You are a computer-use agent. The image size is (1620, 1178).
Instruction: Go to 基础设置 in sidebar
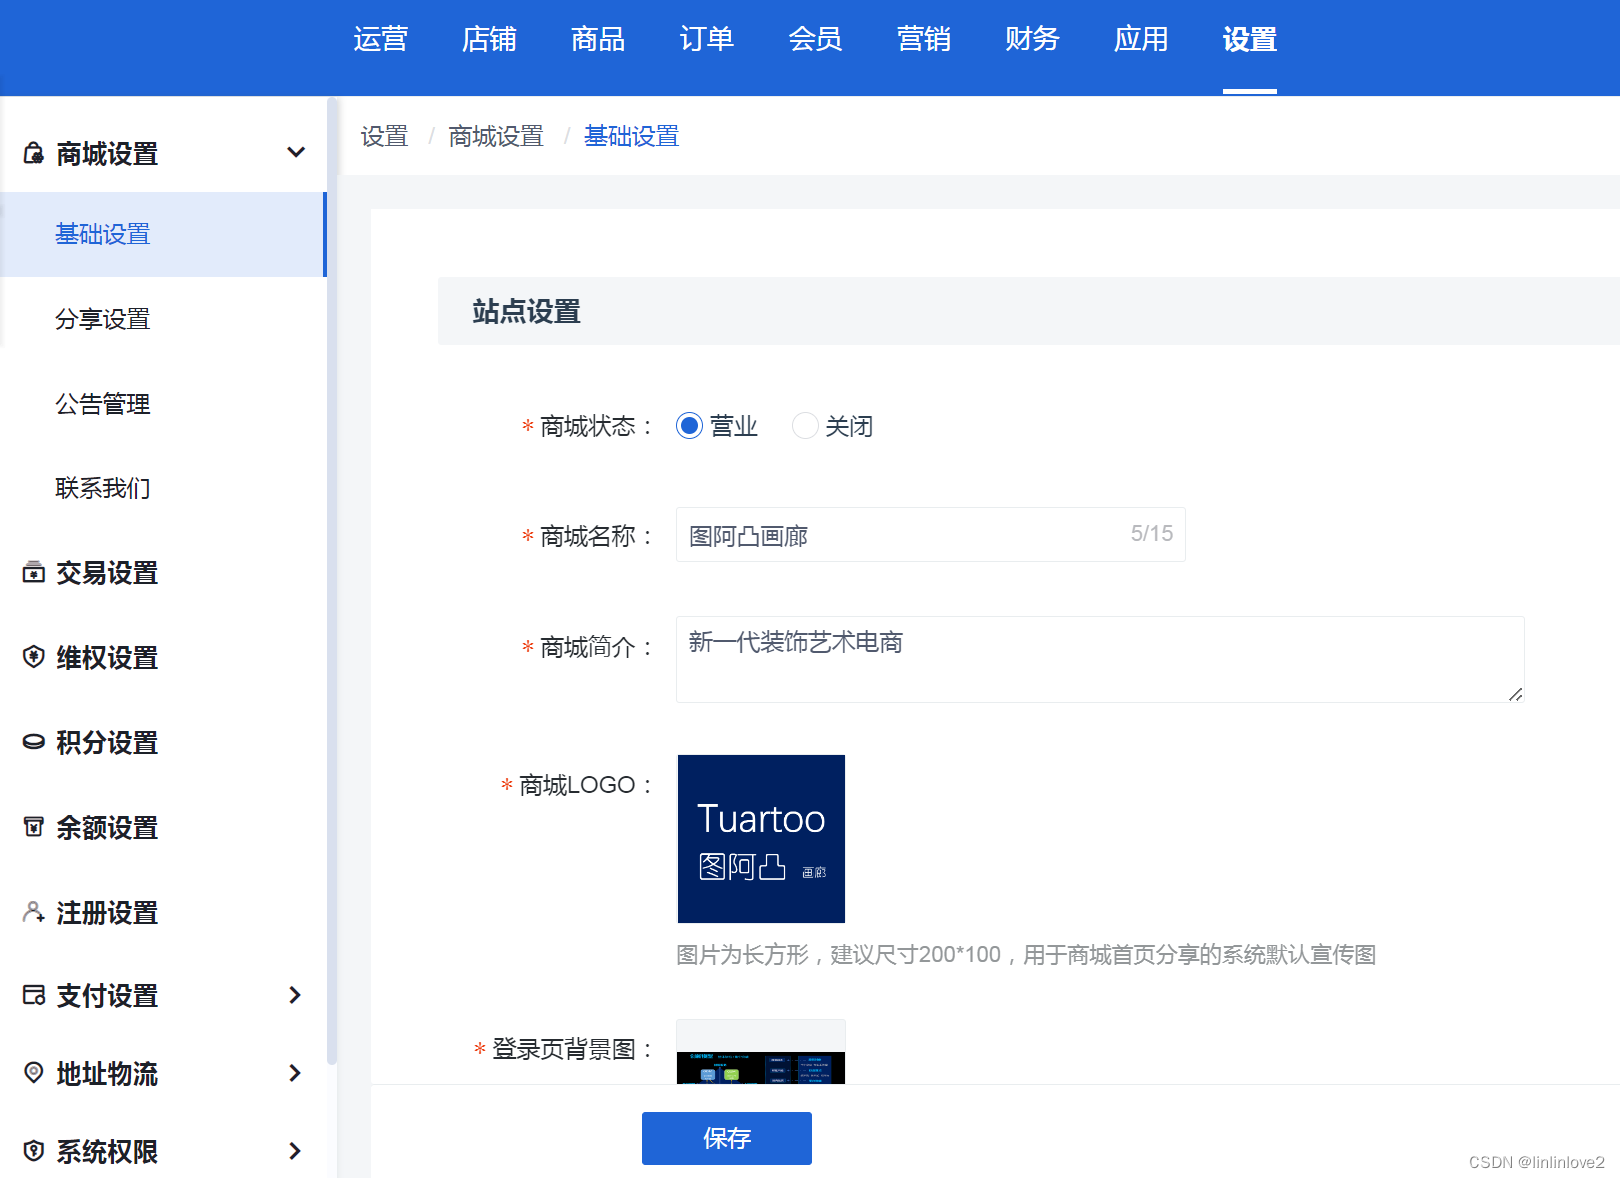pos(163,234)
